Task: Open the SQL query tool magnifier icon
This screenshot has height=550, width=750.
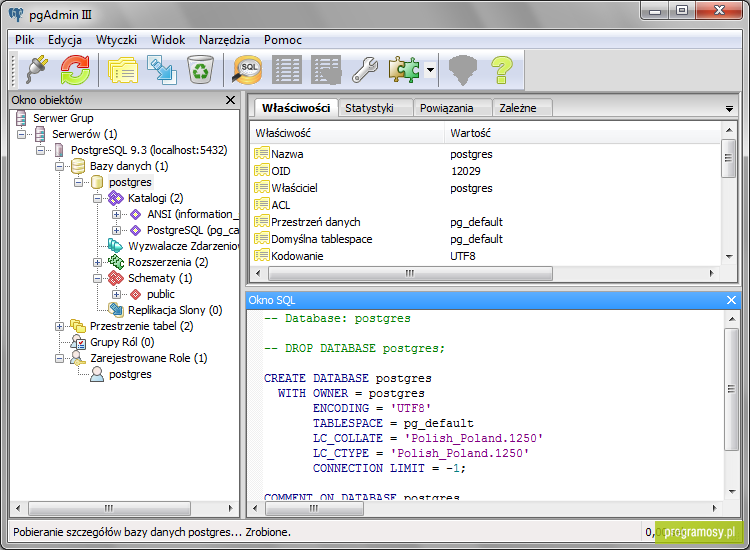Action: 247,70
